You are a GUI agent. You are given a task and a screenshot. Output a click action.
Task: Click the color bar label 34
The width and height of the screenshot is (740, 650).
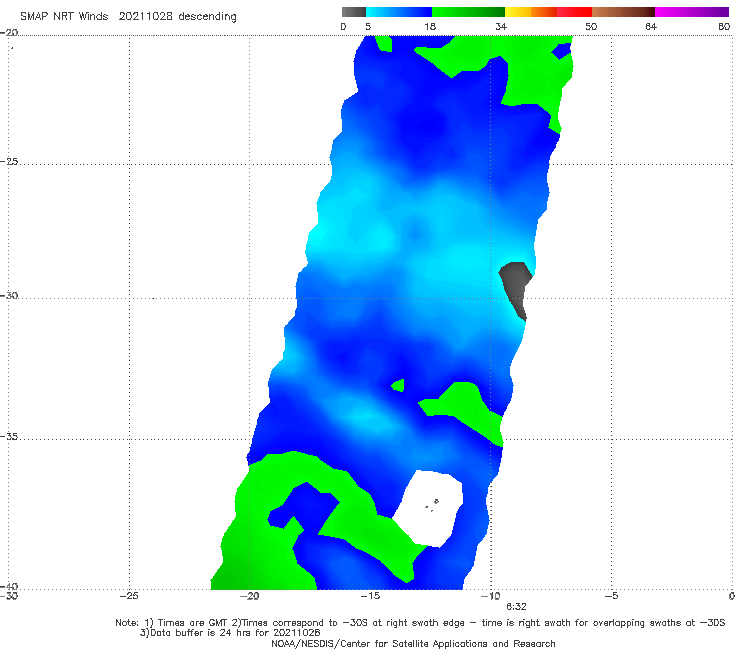coord(501,27)
